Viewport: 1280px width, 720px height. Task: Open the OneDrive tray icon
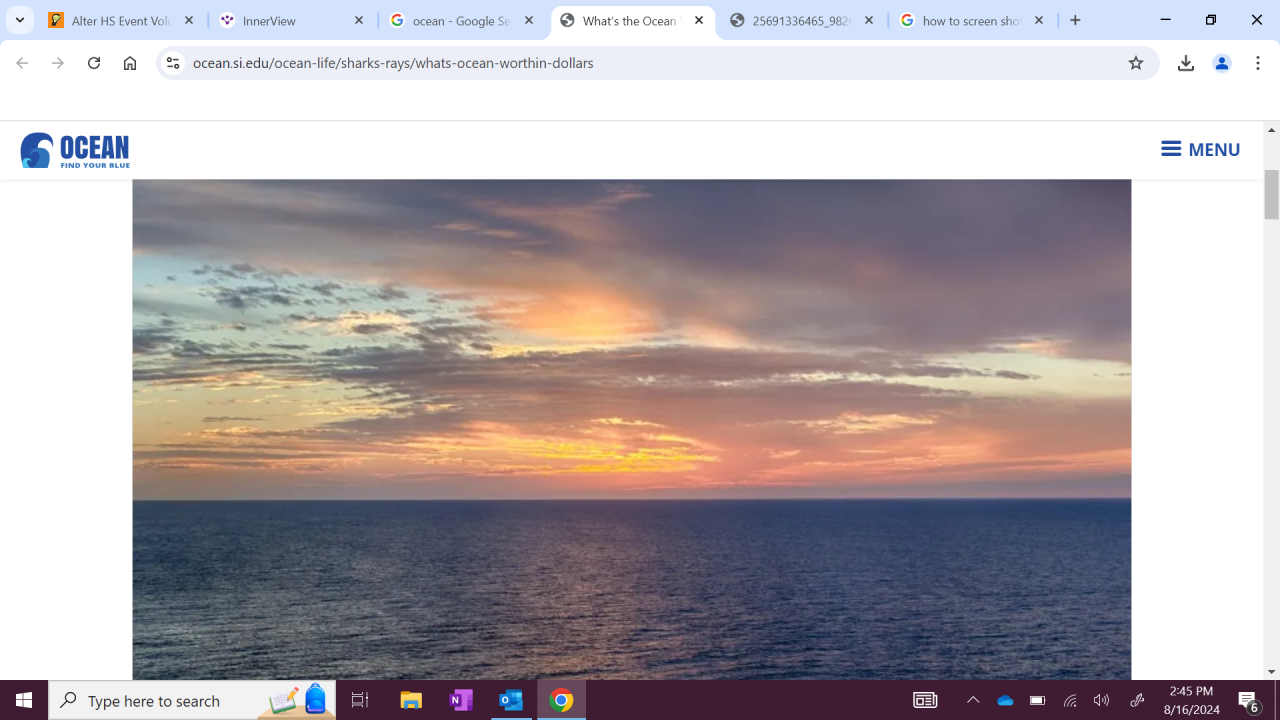(1005, 700)
